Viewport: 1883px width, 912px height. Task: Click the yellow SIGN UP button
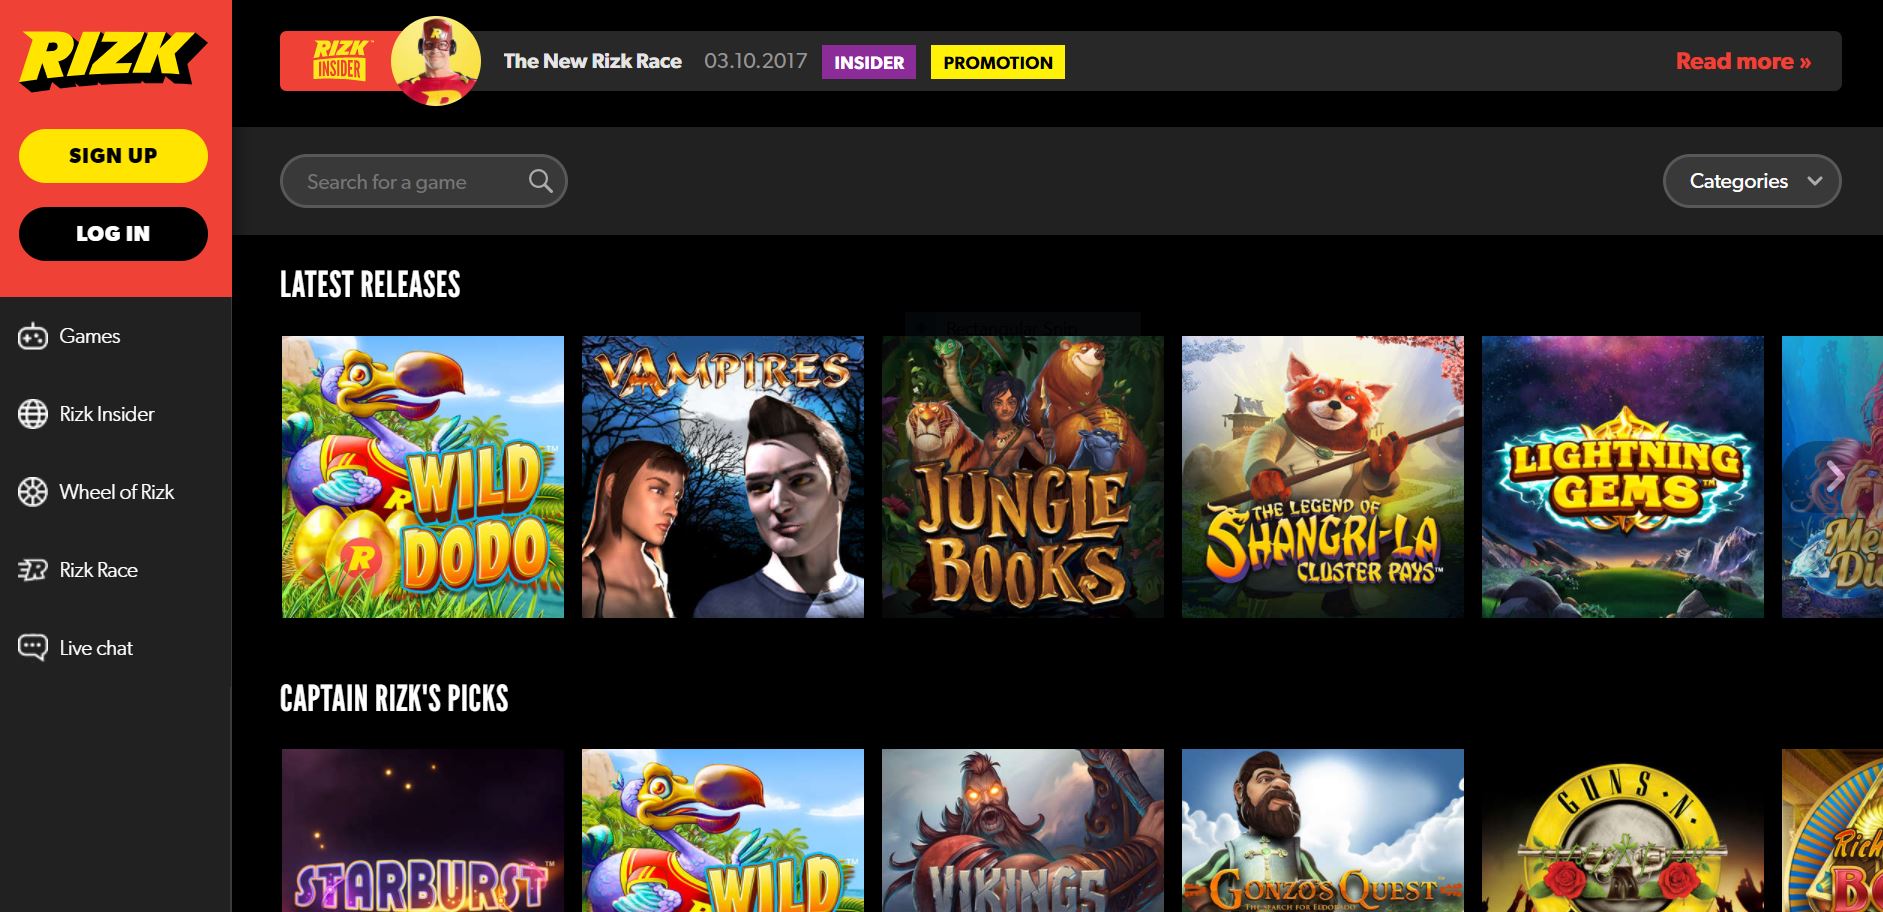(x=113, y=156)
